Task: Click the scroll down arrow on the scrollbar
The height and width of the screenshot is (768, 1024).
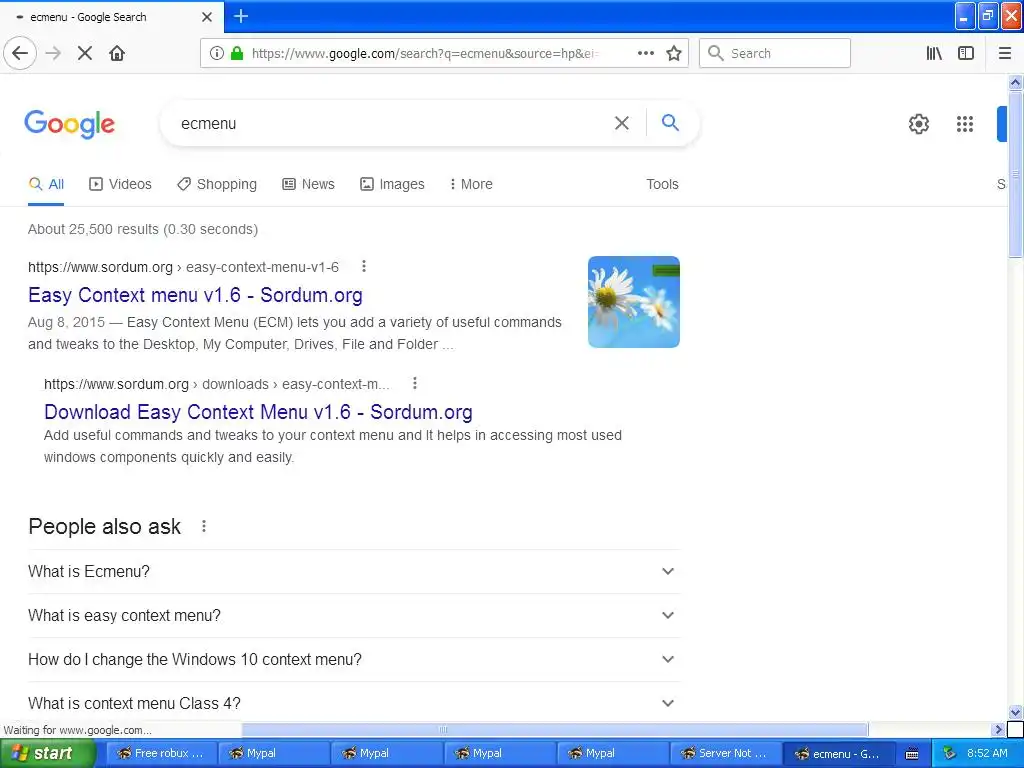Action: coord(1015,712)
